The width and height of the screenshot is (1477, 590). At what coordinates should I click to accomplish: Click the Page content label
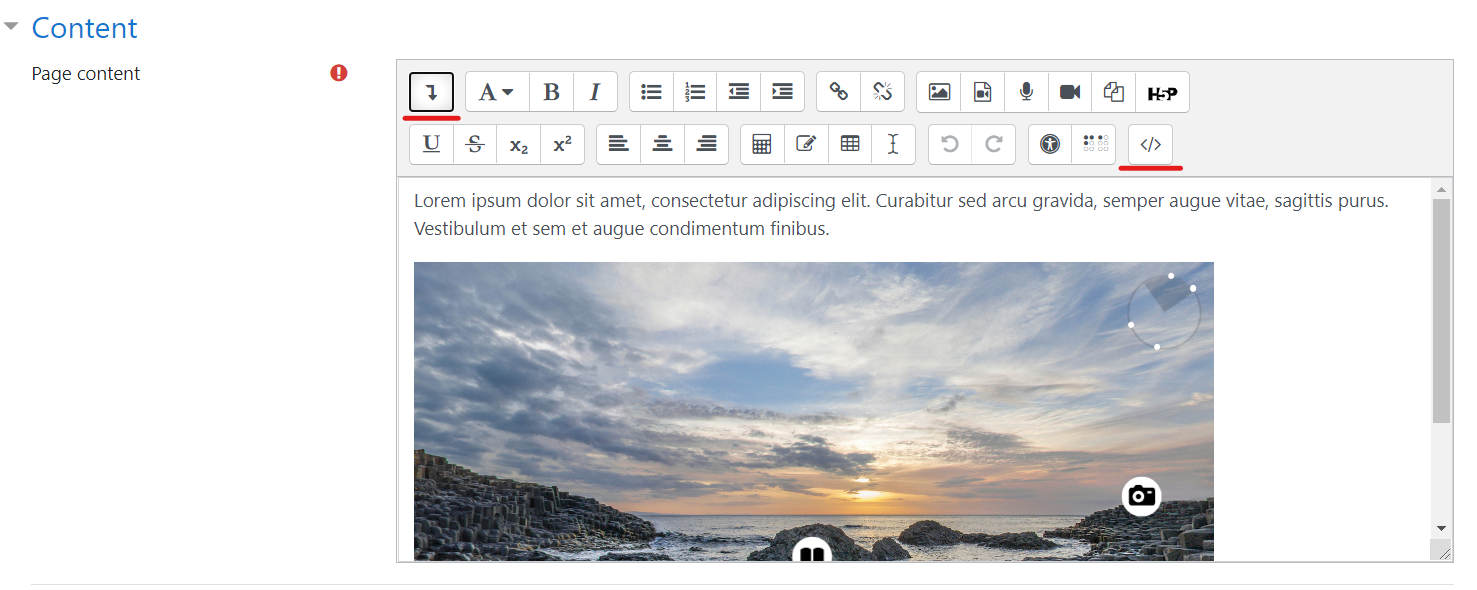86,74
